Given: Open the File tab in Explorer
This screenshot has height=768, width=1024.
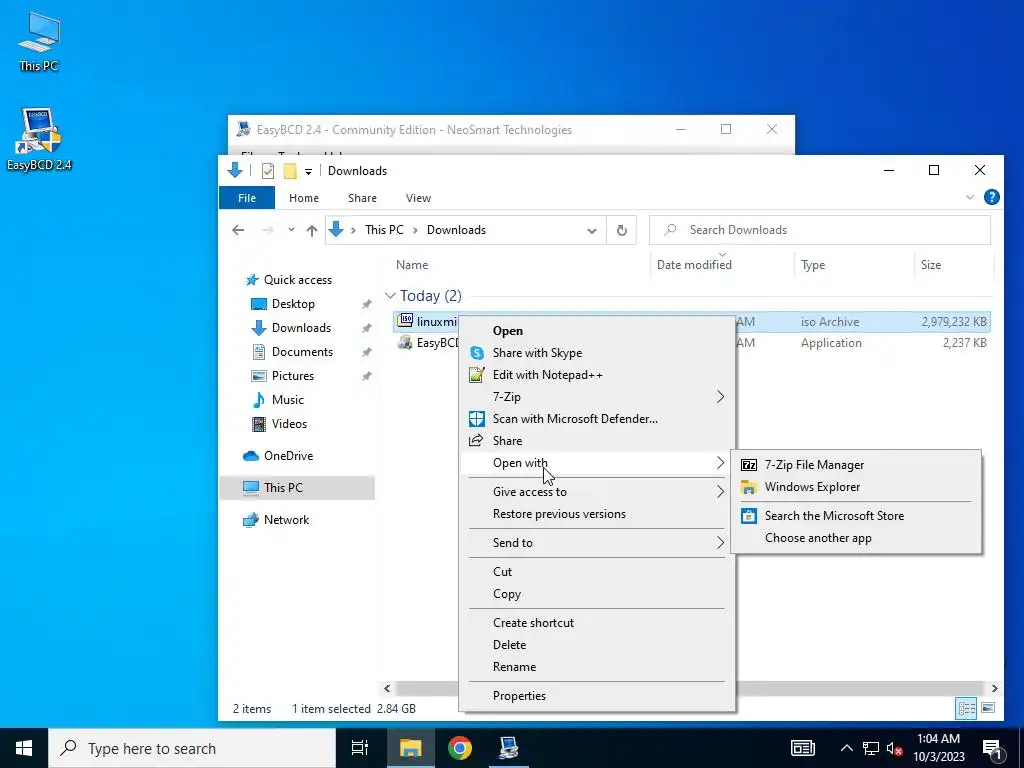Looking at the screenshot, I should click(247, 198).
